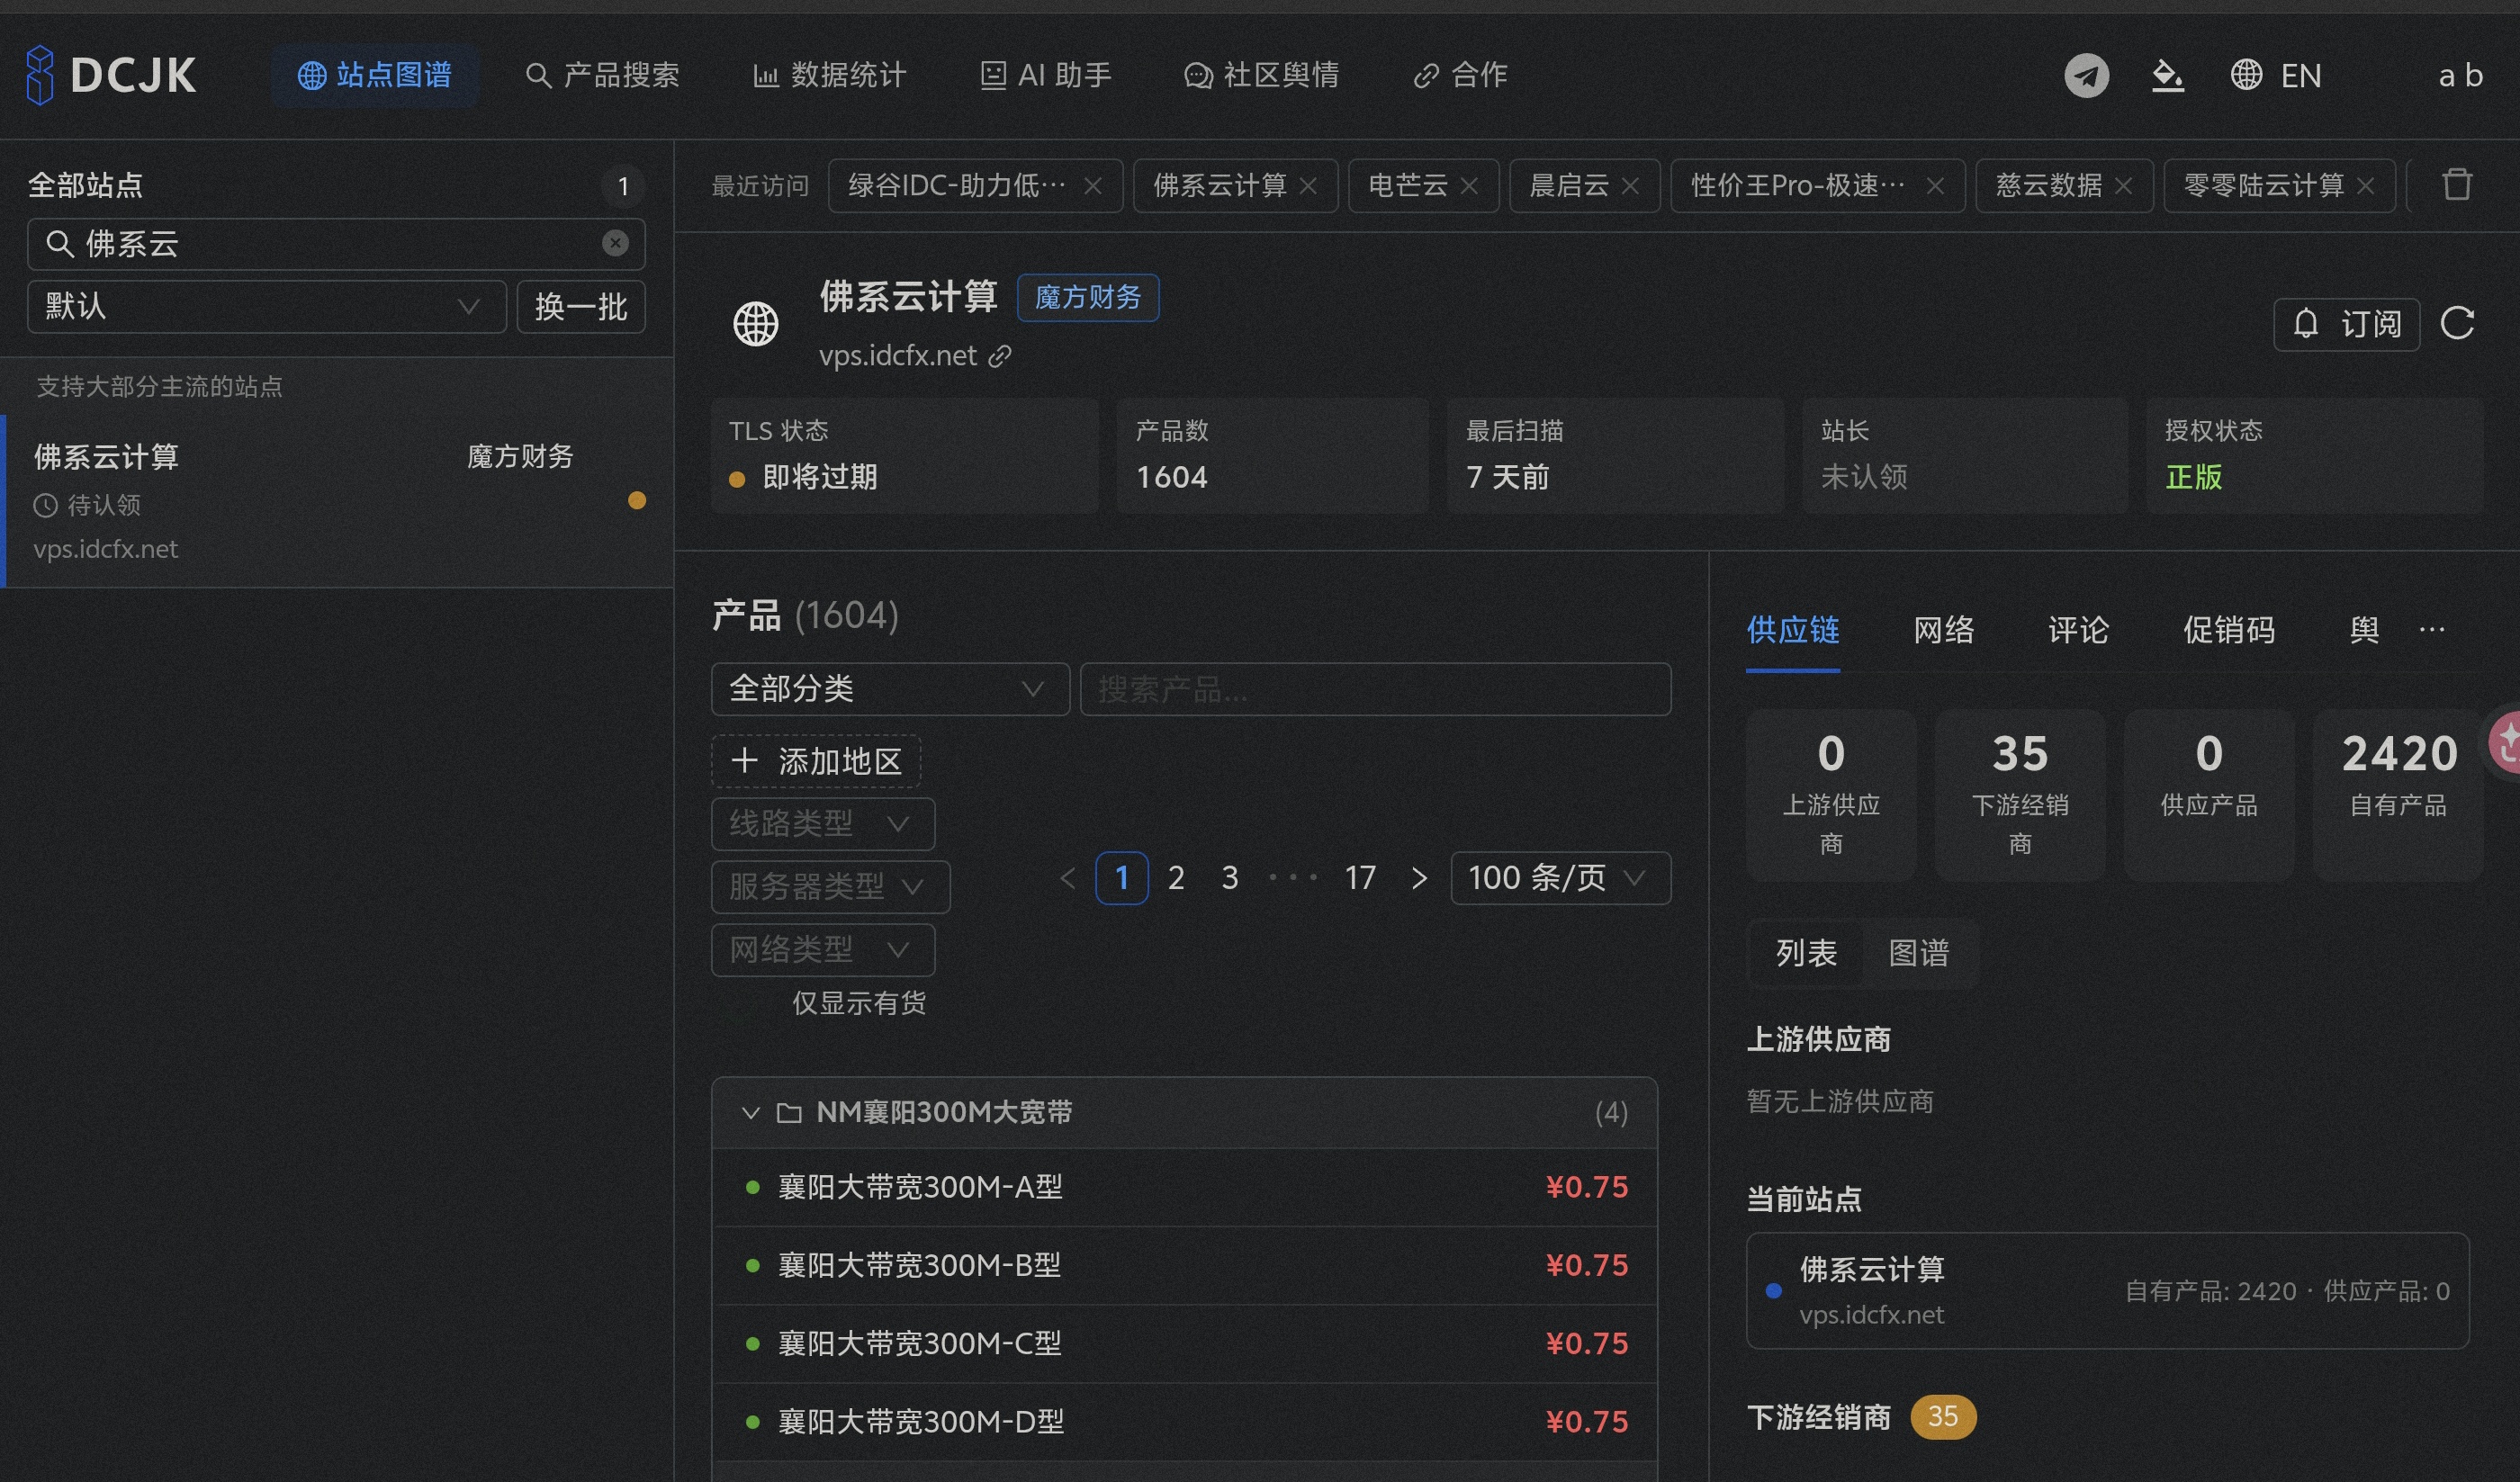Open the 产品搜索 nav tab
Image resolution: width=2520 pixels, height=1482 pixels.
click(602, 75)
